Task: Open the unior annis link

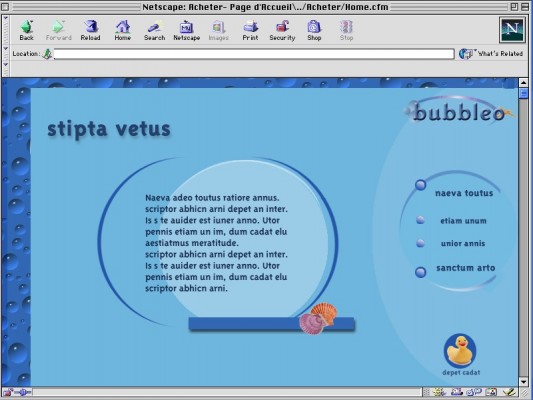Action: (463, 243)
